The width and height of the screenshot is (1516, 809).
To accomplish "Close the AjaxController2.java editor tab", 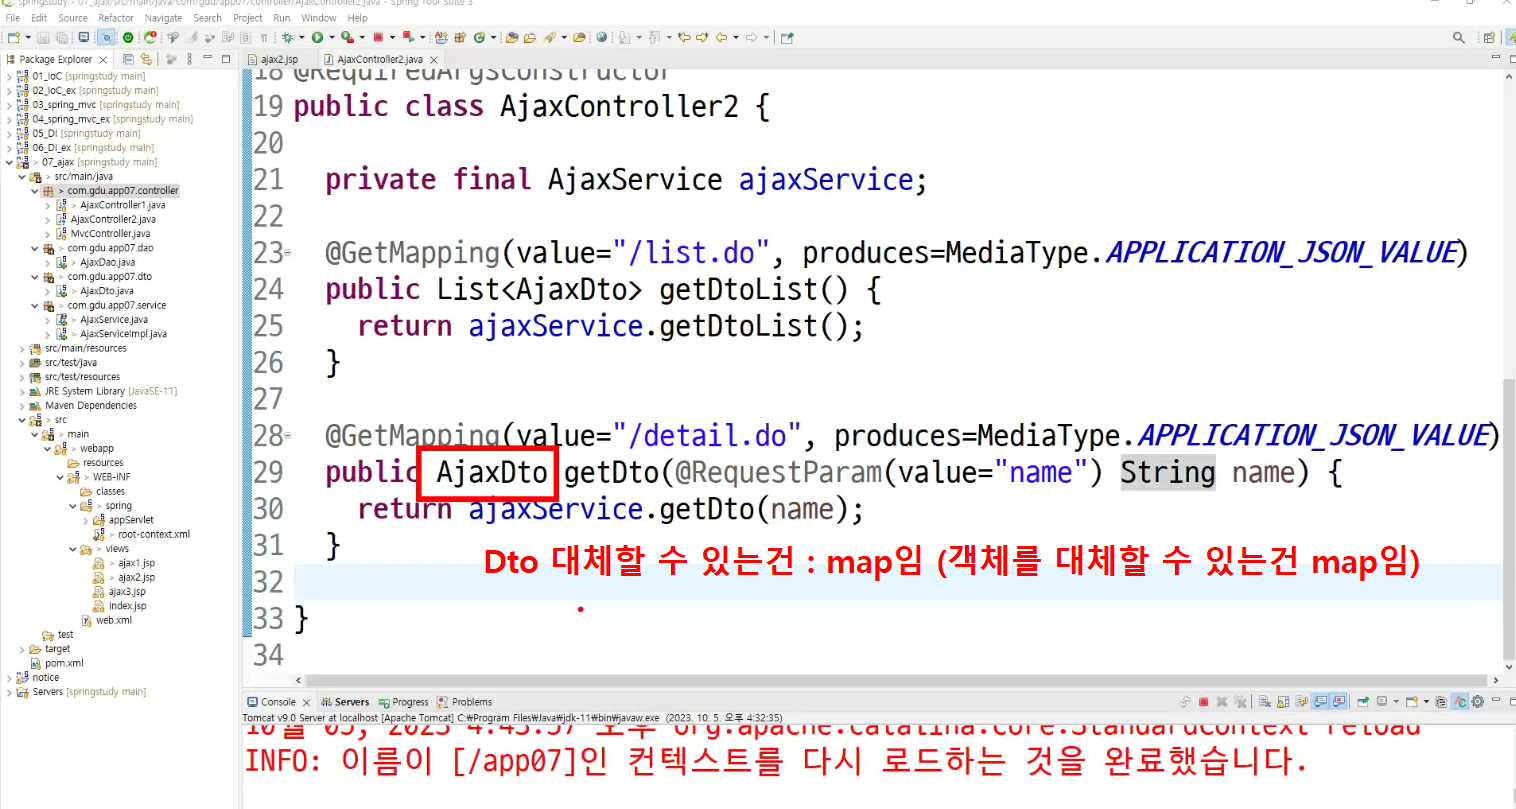I will click(434, 60).
